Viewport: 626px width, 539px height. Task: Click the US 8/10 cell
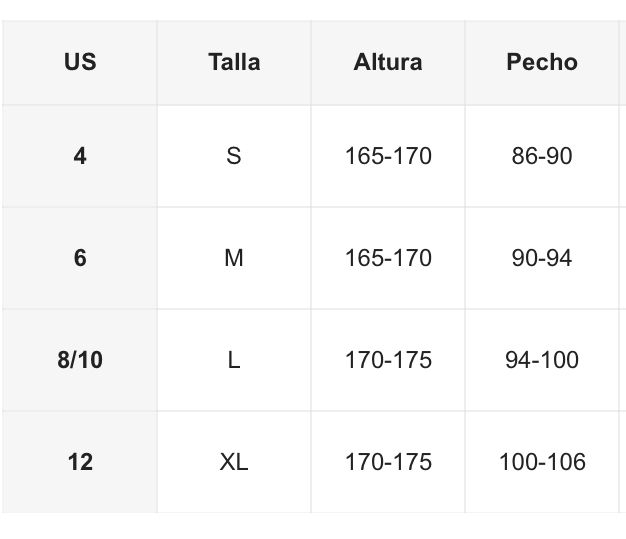(80, 360)
